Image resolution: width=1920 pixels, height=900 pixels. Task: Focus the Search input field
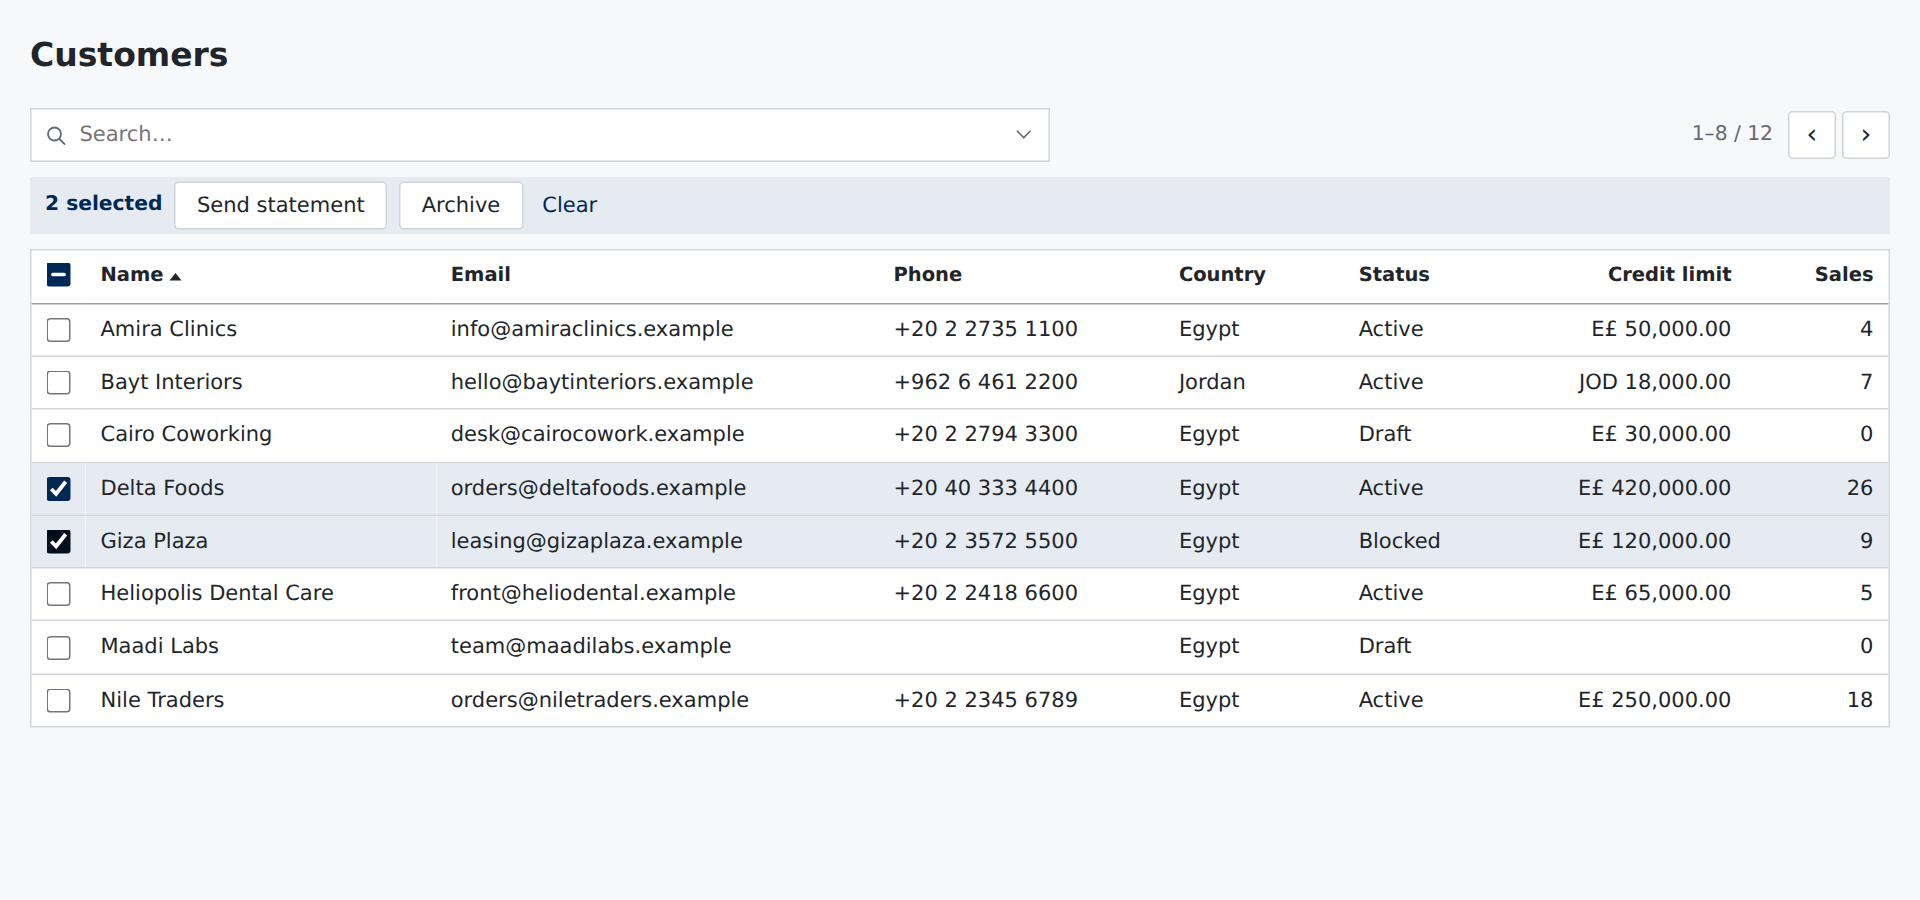pyautogui.click(x=540, y=135)
